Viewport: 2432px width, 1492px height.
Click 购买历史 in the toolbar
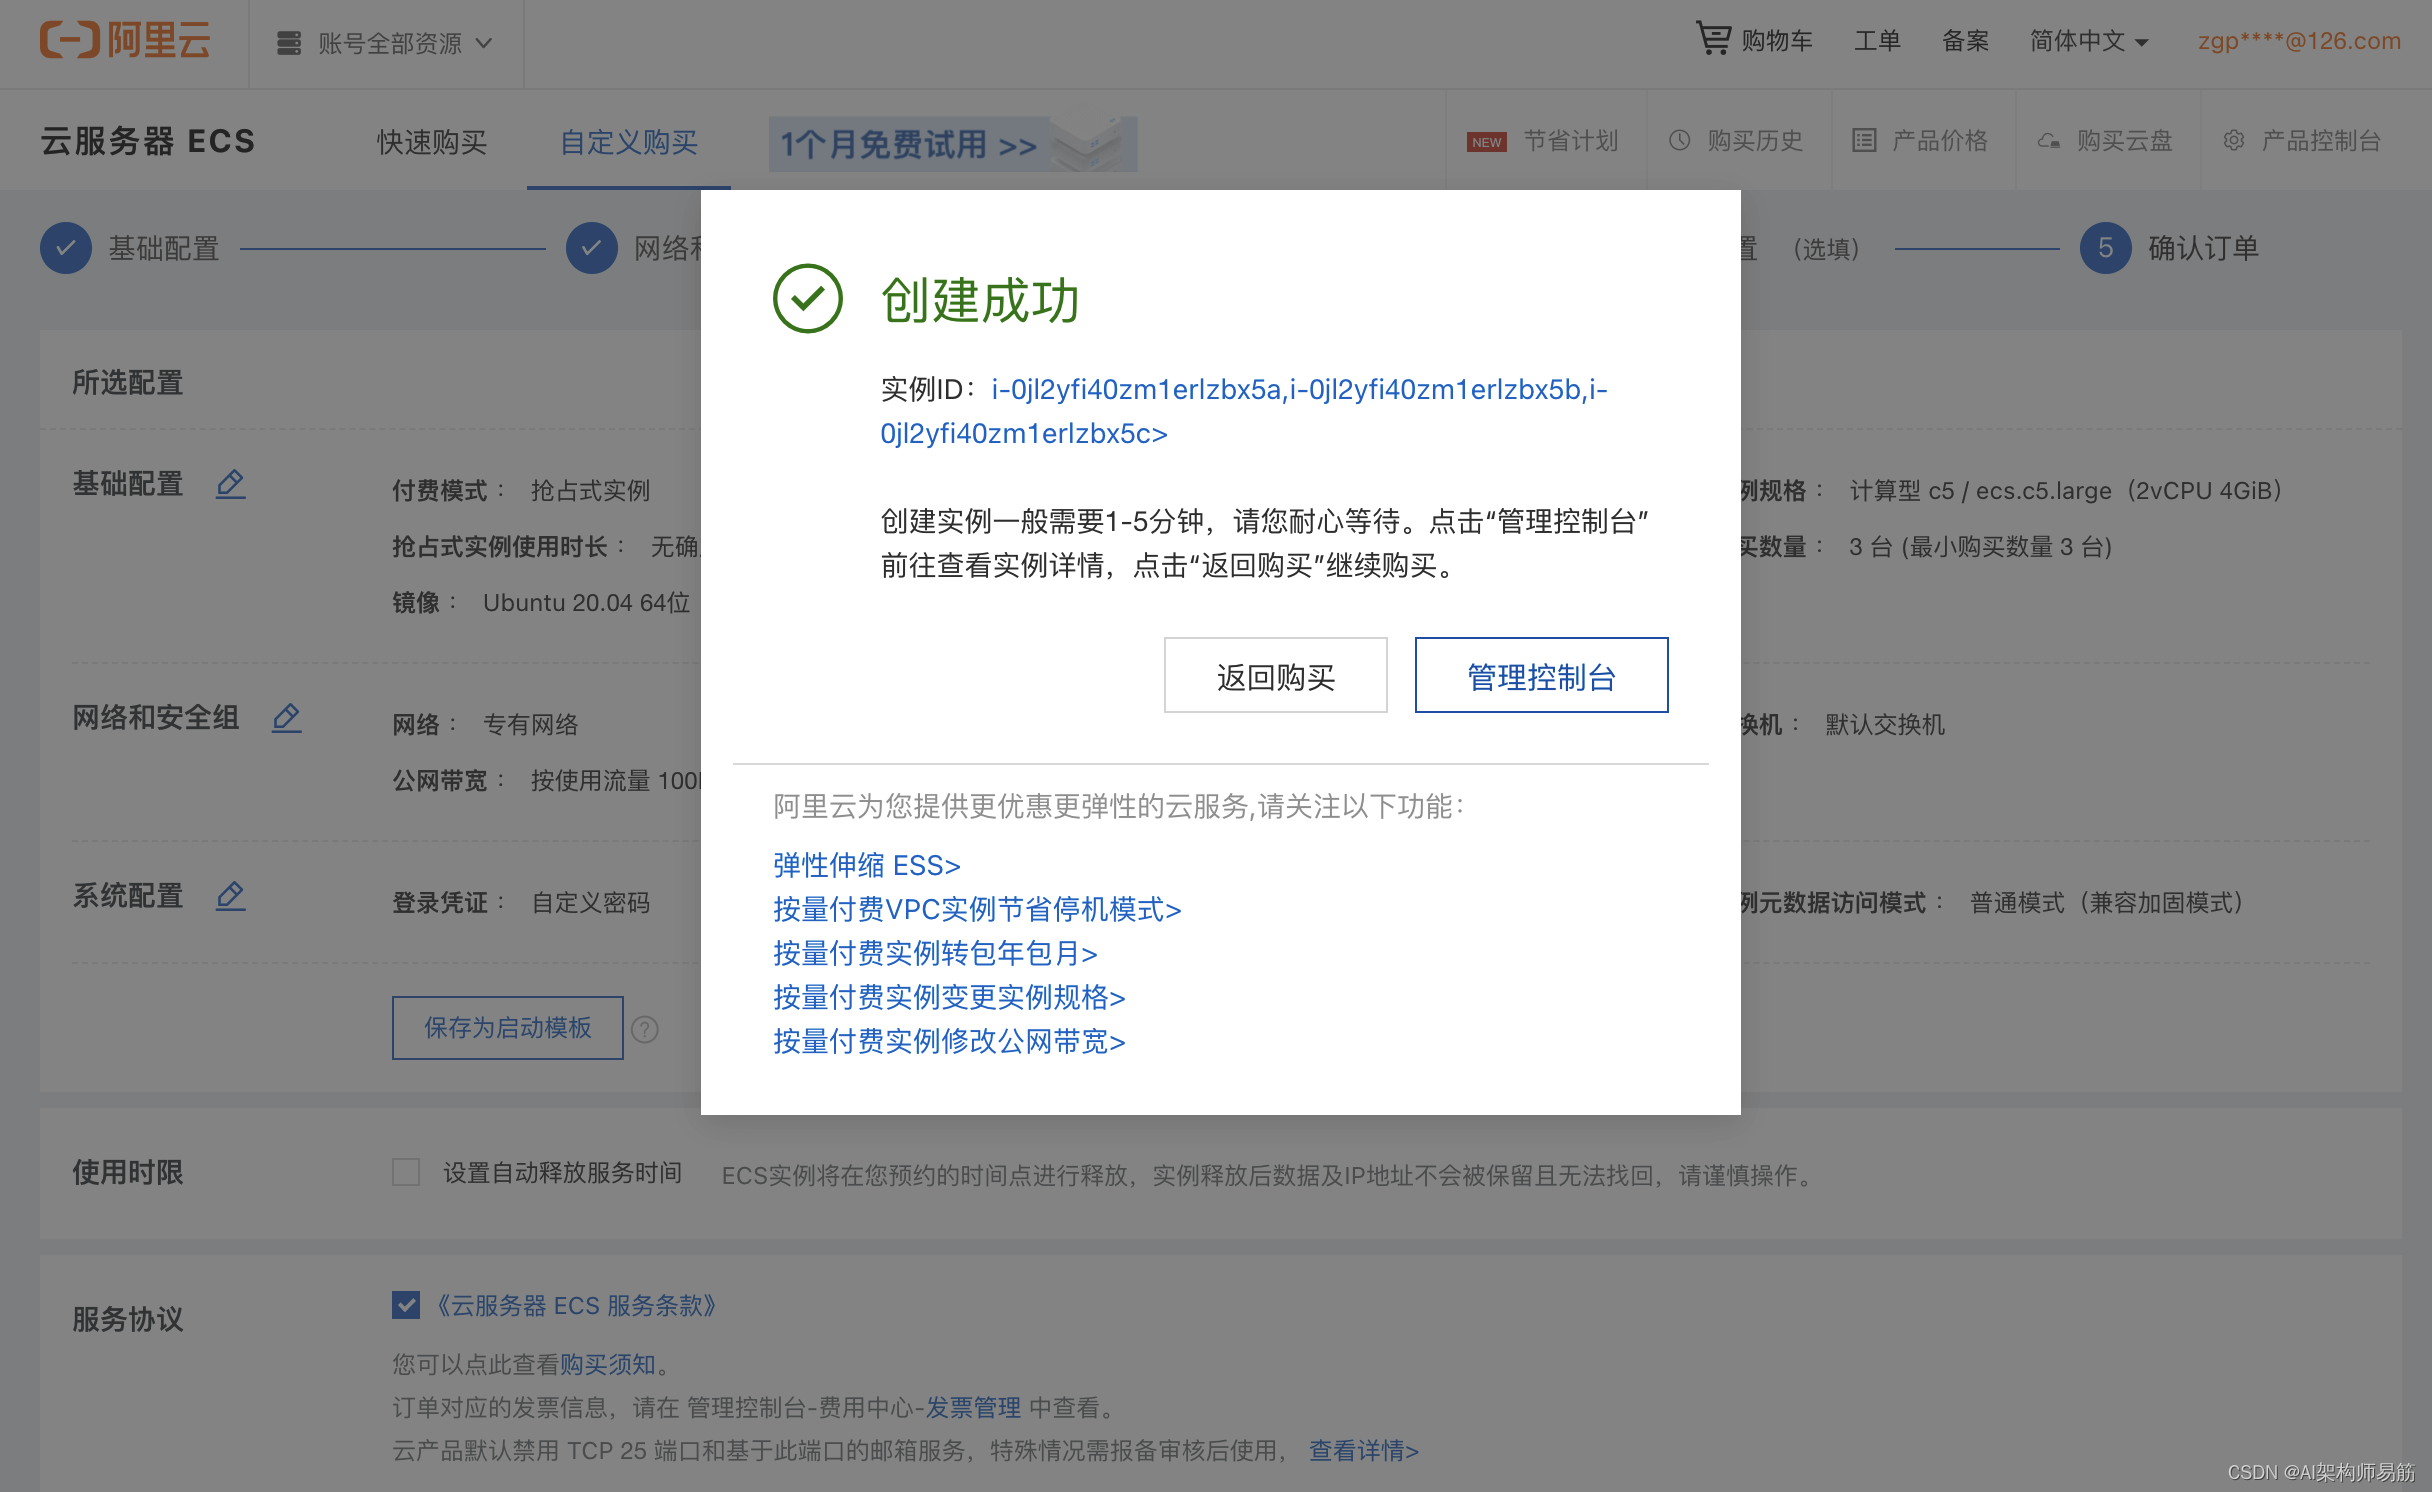[x=1754, y=141]
